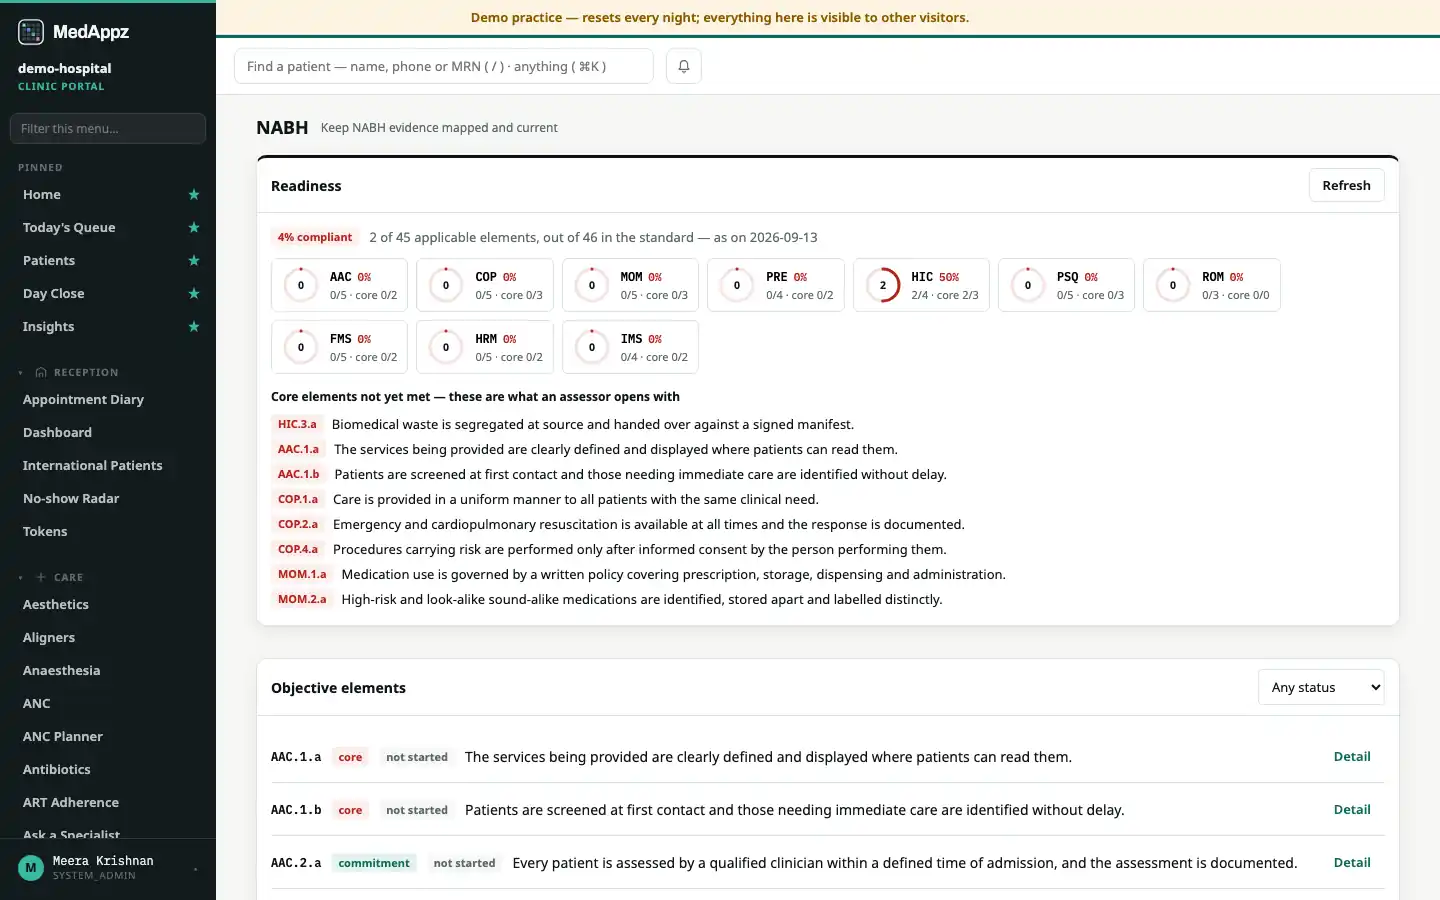This screenshot has height=900, width=1440.
Task: Click the COP.2.a unmet core element
Action: [x=298, y=524]
